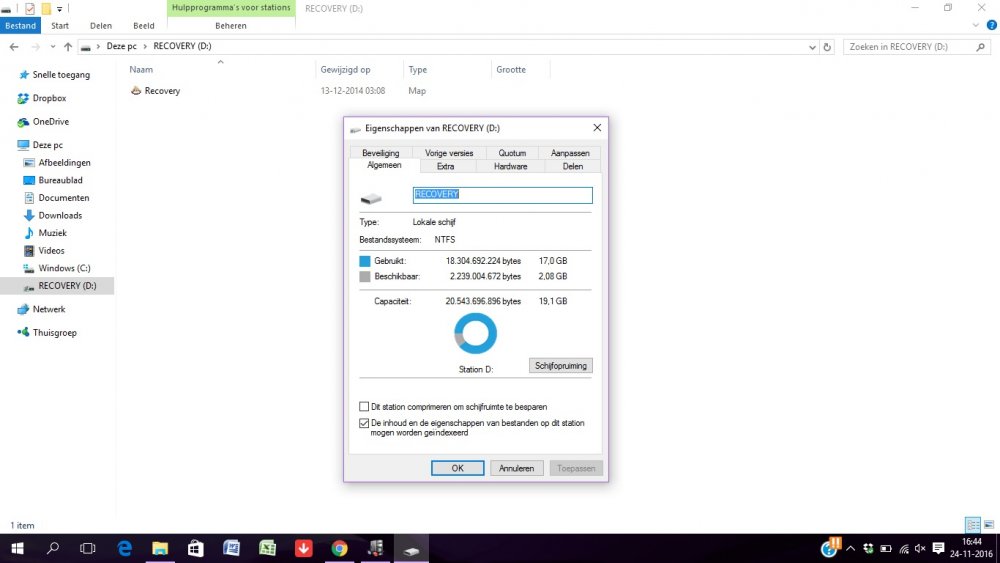Screen dimensions: 1000x563
Task: Open the Beeld ribbon tab
Action: [143, 26]
